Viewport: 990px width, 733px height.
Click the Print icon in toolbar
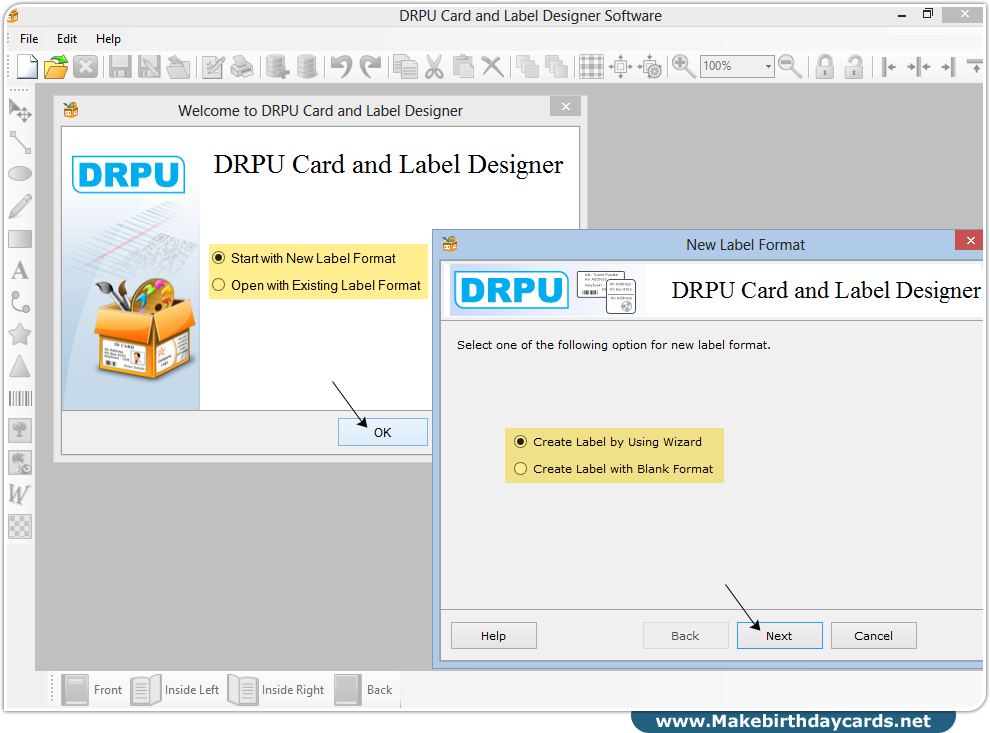point(242,66)
